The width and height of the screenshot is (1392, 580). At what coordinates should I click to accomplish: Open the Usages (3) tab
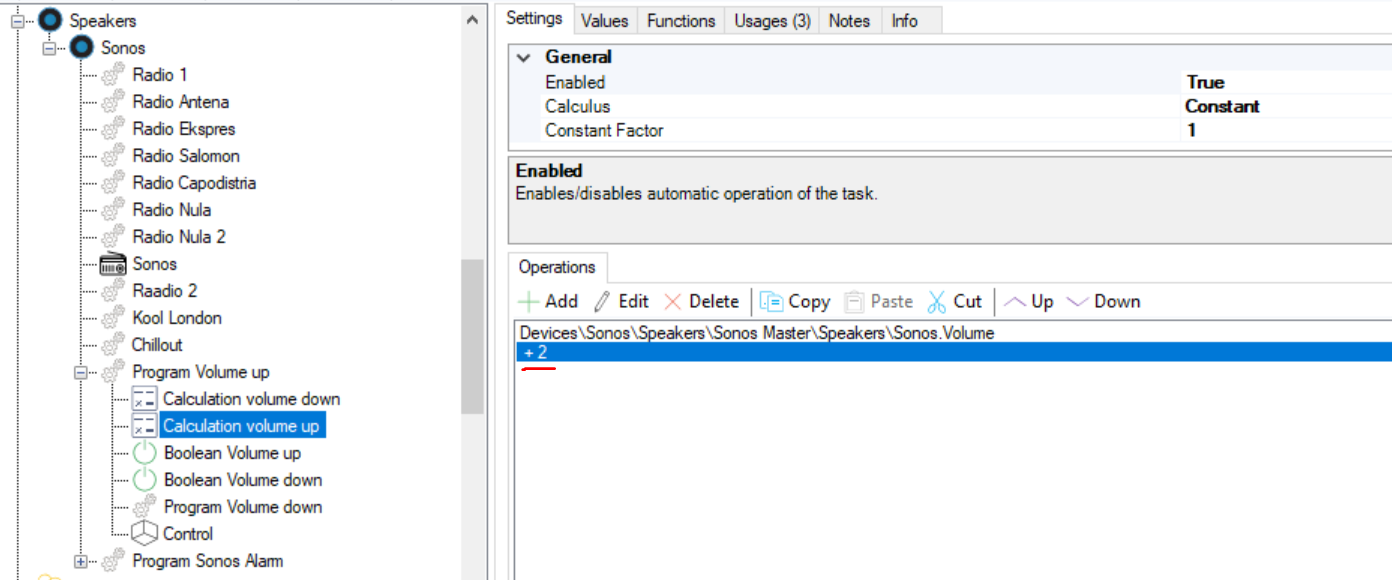[x=772, y=20]
